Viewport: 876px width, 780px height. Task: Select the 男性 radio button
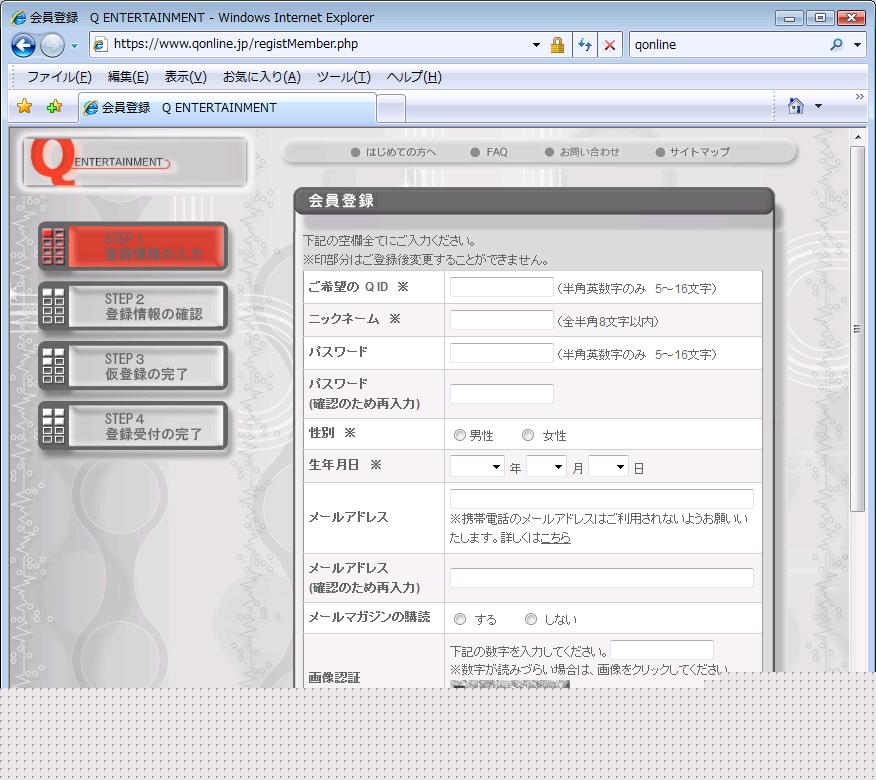(x=460, y=435)
